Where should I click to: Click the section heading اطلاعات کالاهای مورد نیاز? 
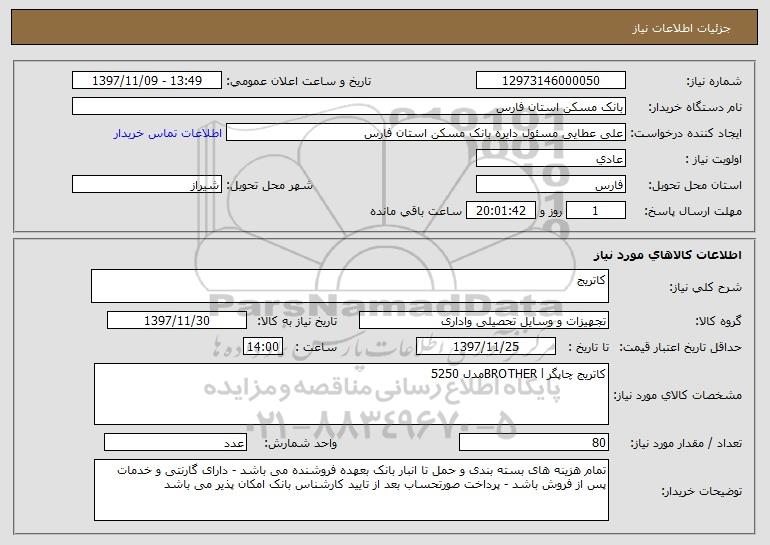[667, 255]
